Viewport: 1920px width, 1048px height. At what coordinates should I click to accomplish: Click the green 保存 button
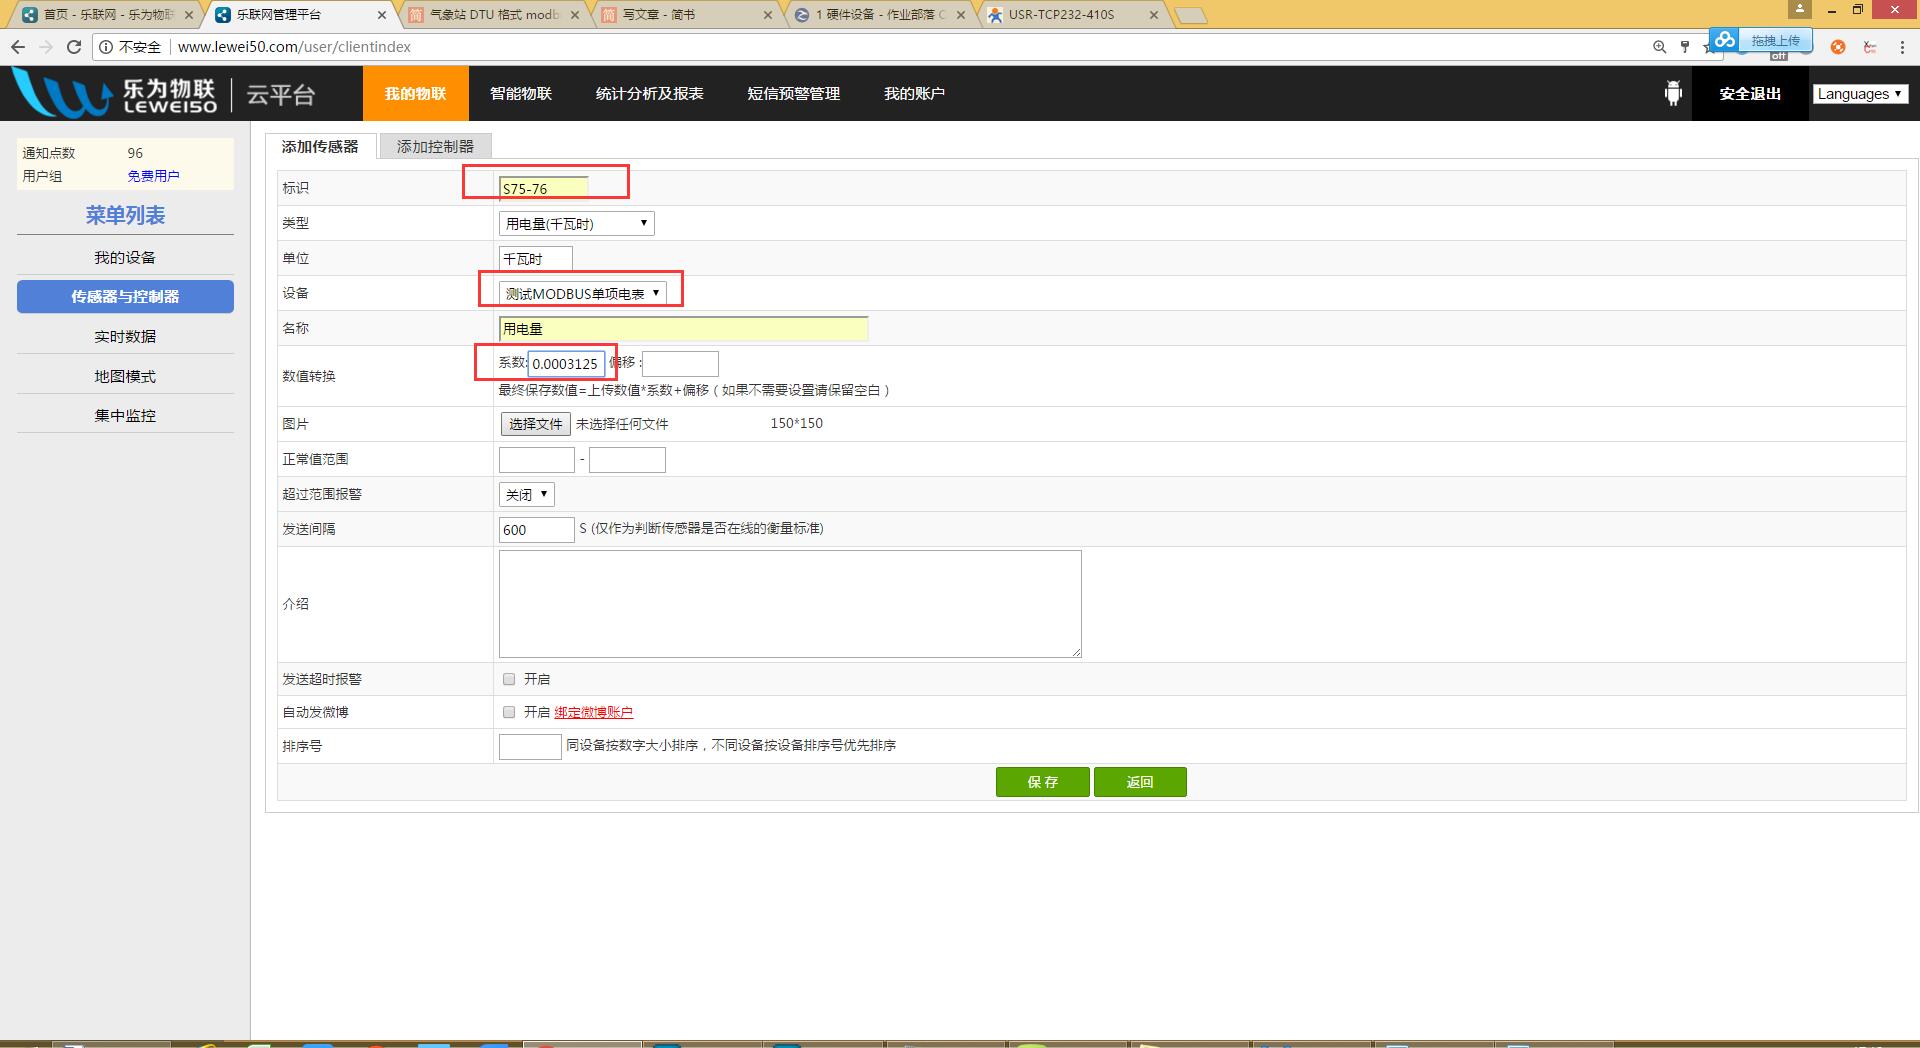pyautogui.click(x=1043, y=782)
